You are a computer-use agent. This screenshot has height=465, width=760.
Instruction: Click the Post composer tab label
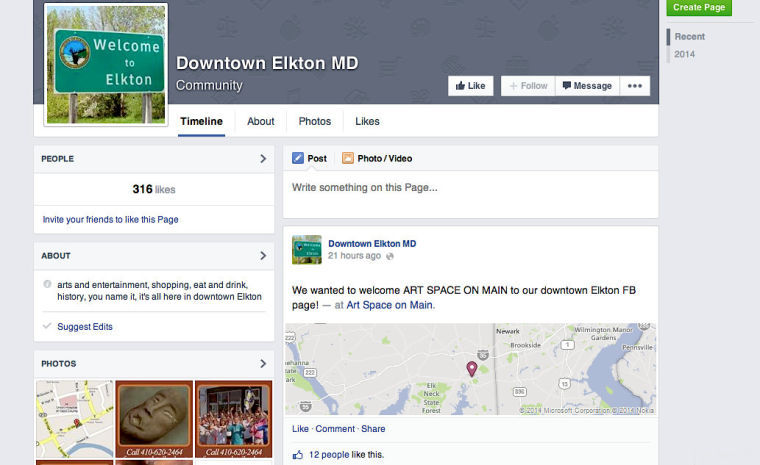[317, 159]
